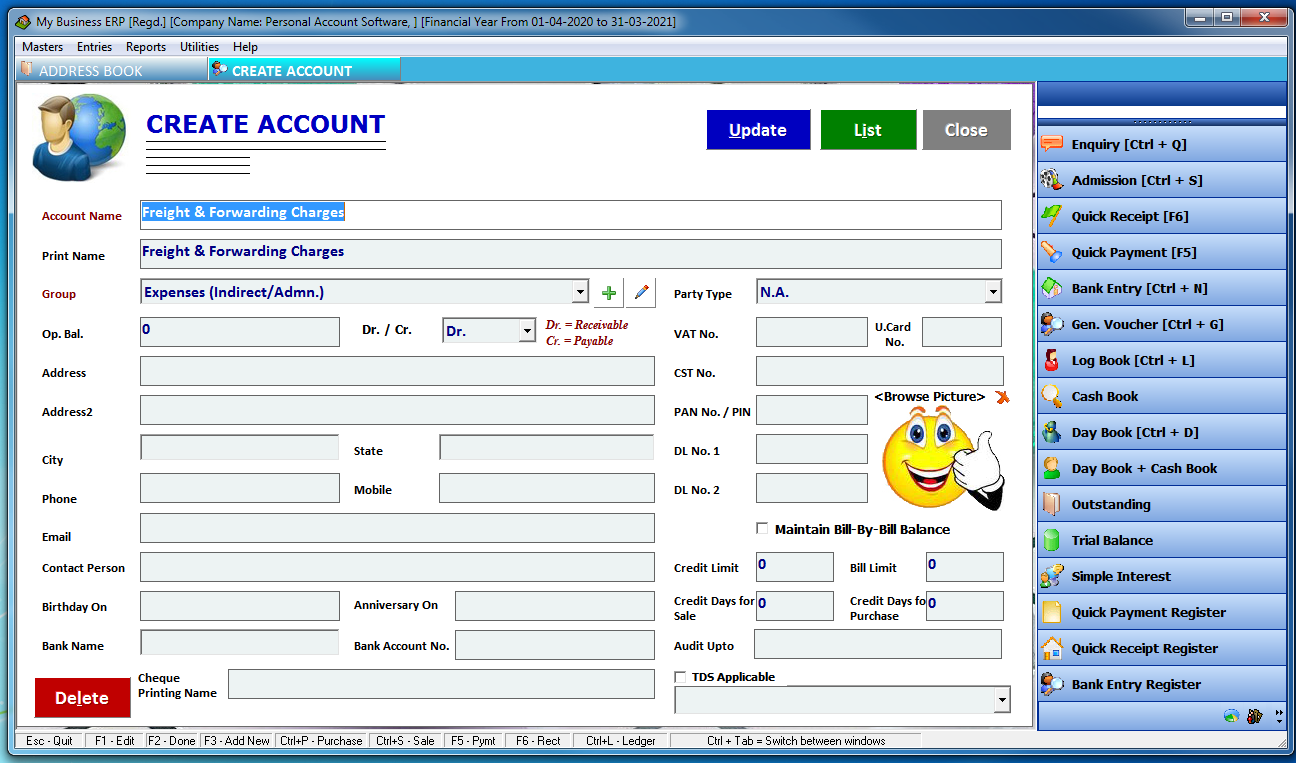The image size is (1296, 763).
Task: Enable Maintain Bill-By-Bill Balance
Action: pos(762,529)
